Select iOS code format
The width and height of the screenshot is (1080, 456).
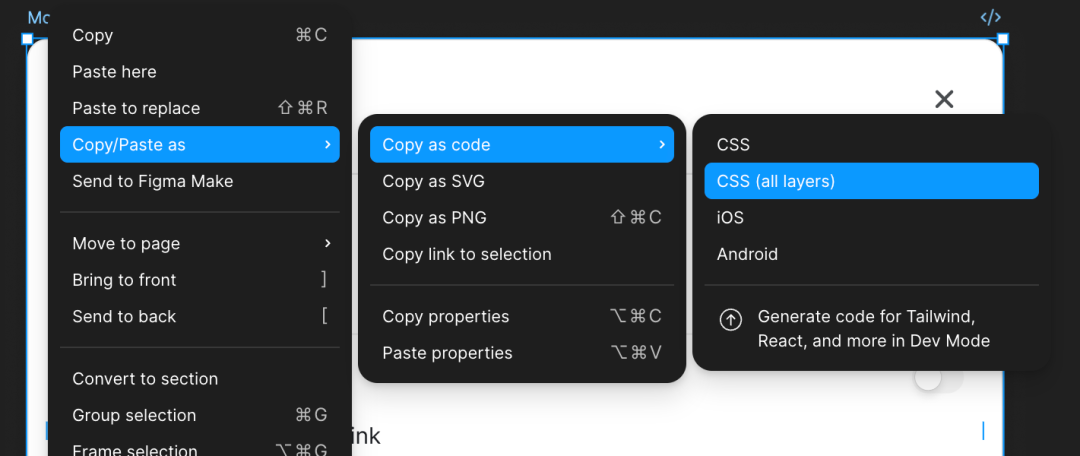730,217
